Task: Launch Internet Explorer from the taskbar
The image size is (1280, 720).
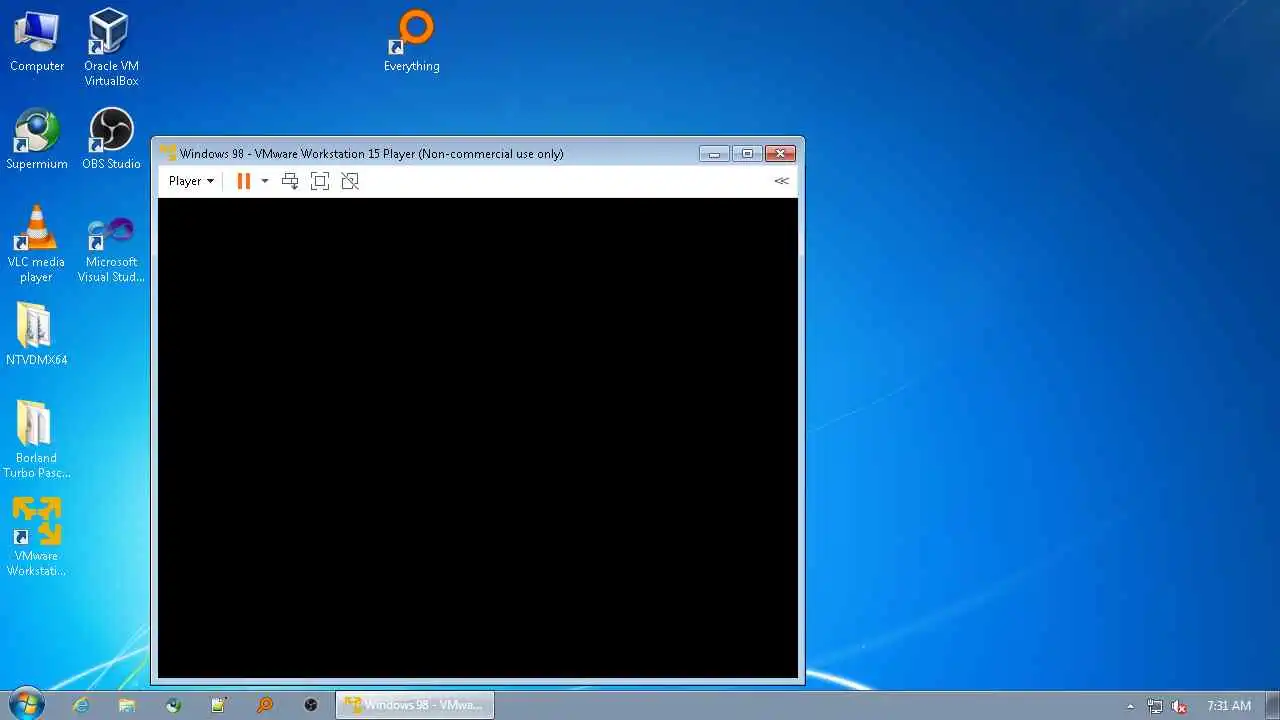Action: click(81, 705)
